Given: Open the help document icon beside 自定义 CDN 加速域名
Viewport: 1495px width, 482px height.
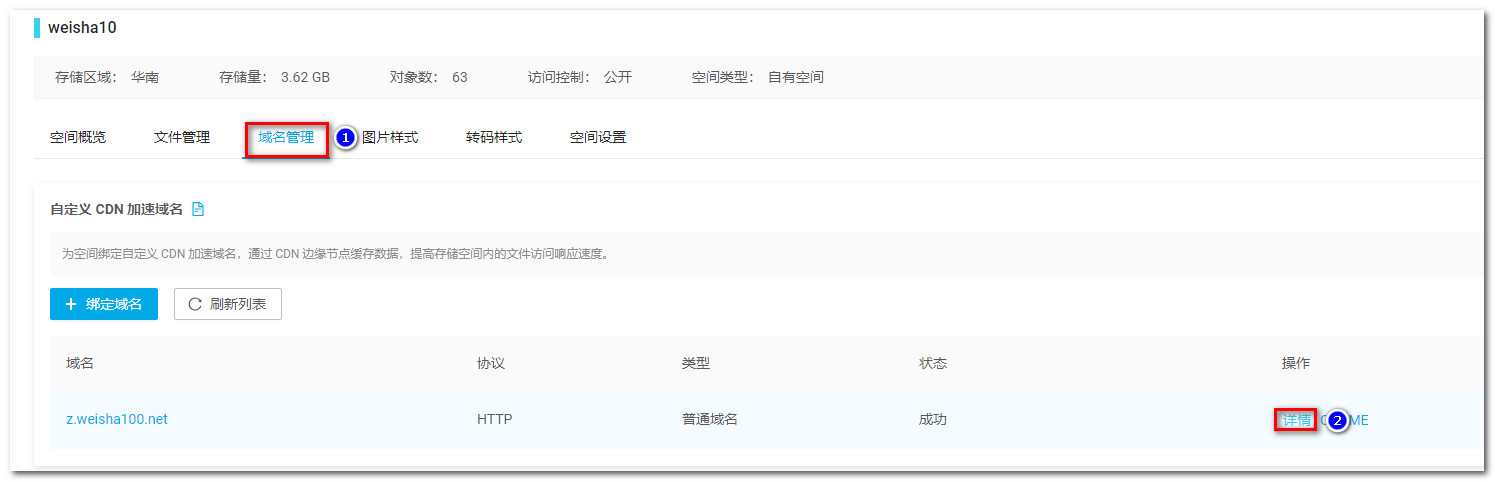Looking at the screenshot, I should (198, 209).
